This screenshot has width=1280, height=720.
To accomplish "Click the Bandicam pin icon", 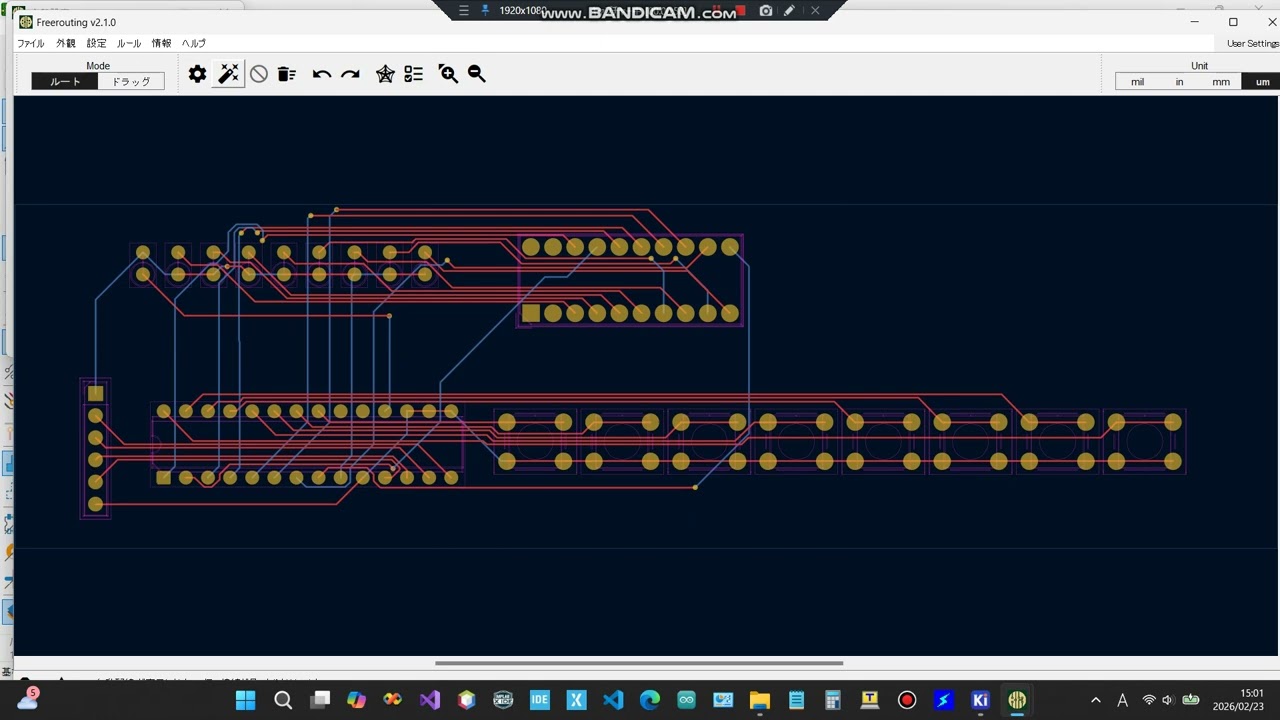I will tap(486, 10).
